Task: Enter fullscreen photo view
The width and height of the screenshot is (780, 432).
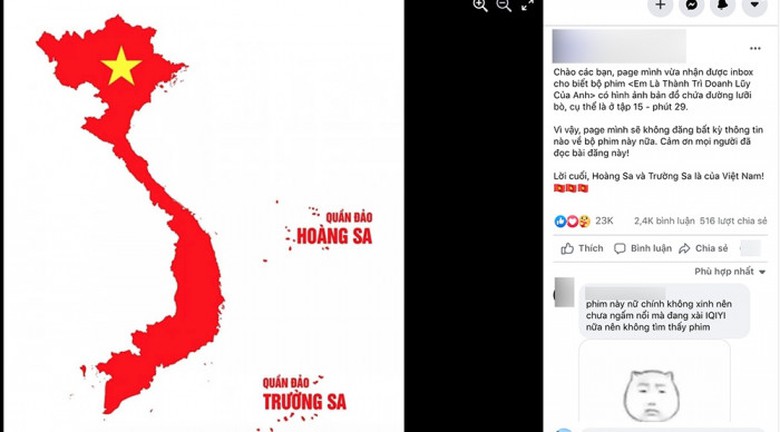Action: click(528, 5)
